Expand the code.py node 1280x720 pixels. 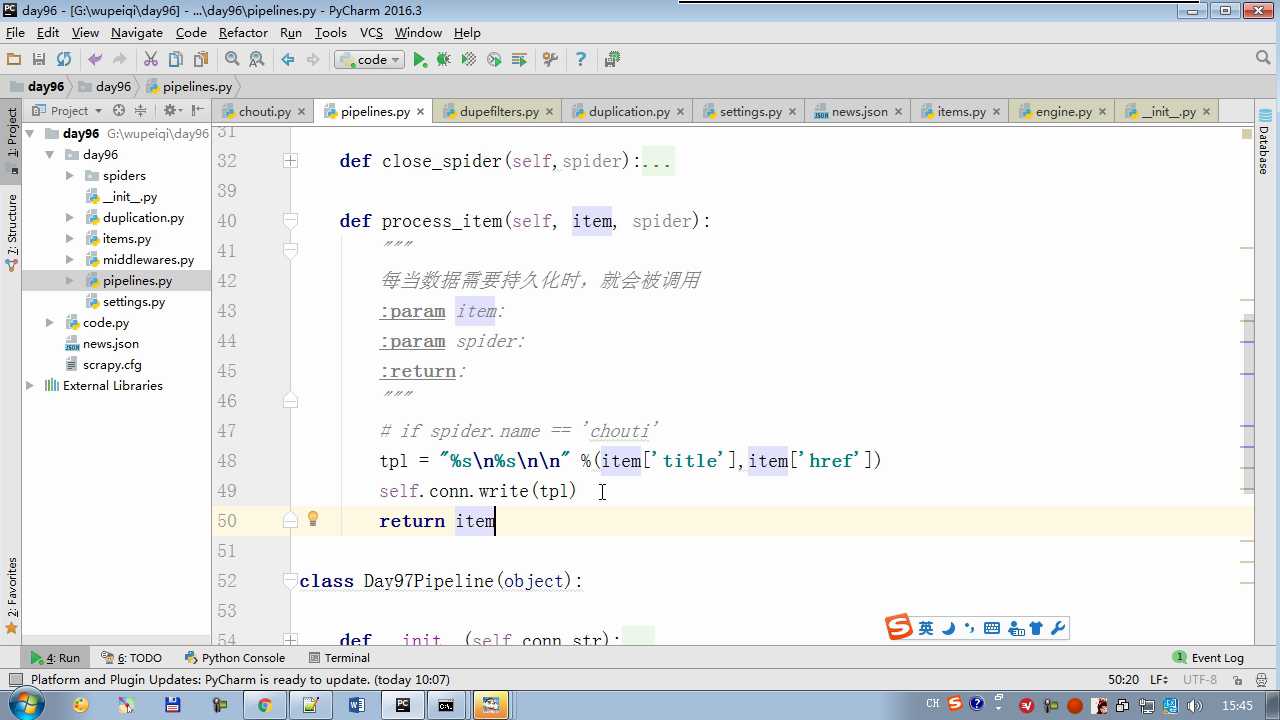[x=50, y=323]
